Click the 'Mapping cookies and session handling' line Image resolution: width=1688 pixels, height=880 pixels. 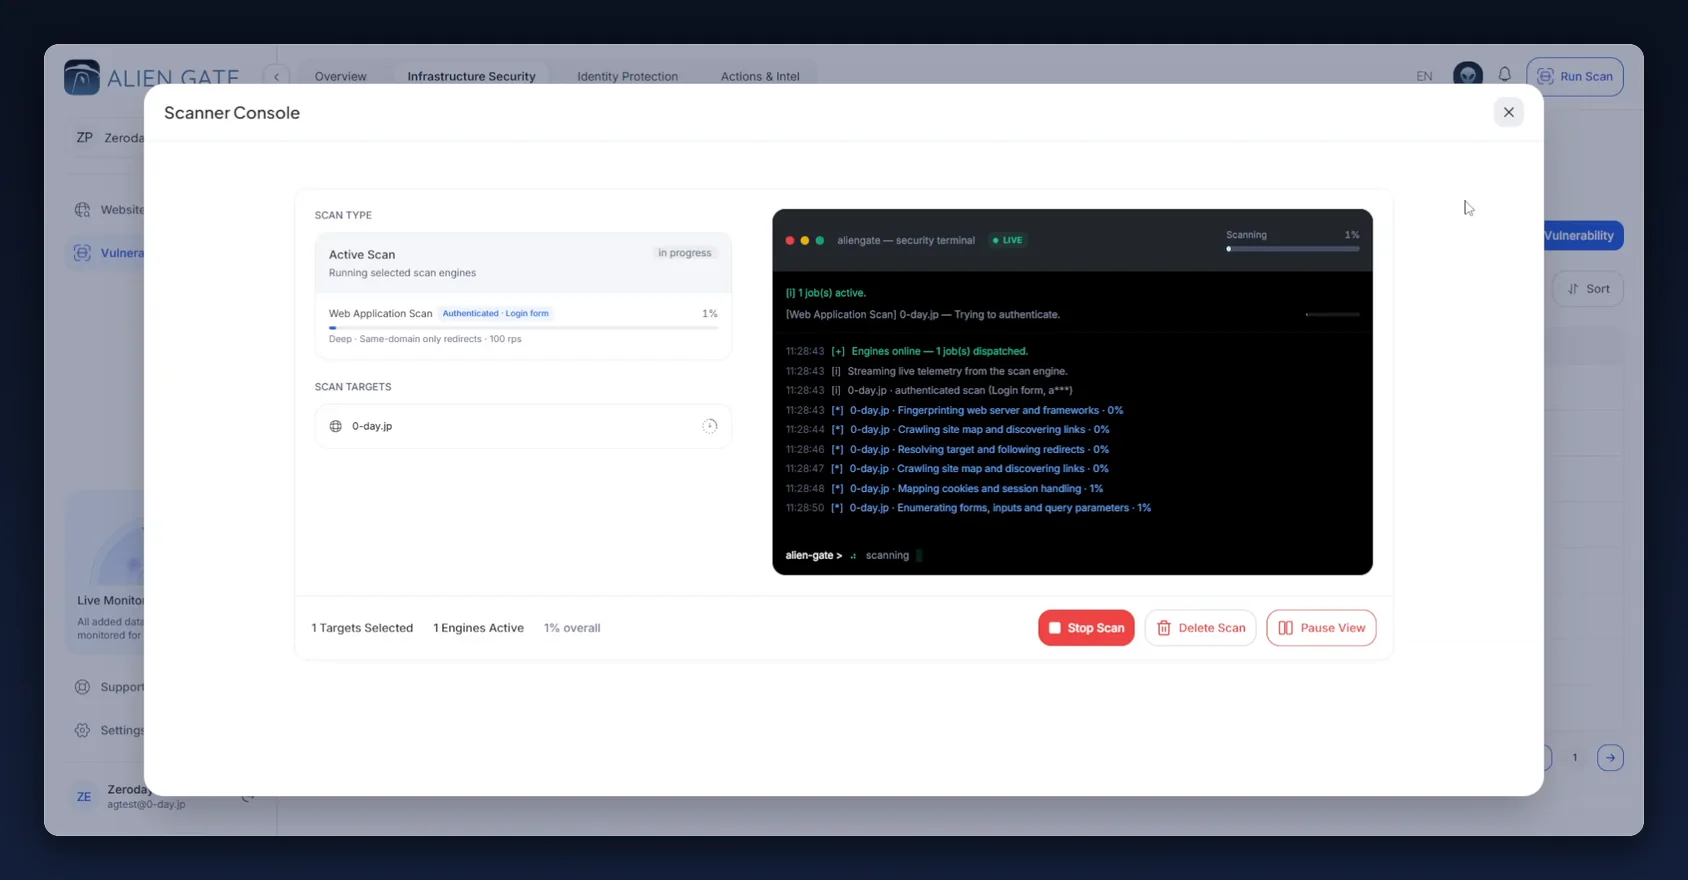pos(944,488)
